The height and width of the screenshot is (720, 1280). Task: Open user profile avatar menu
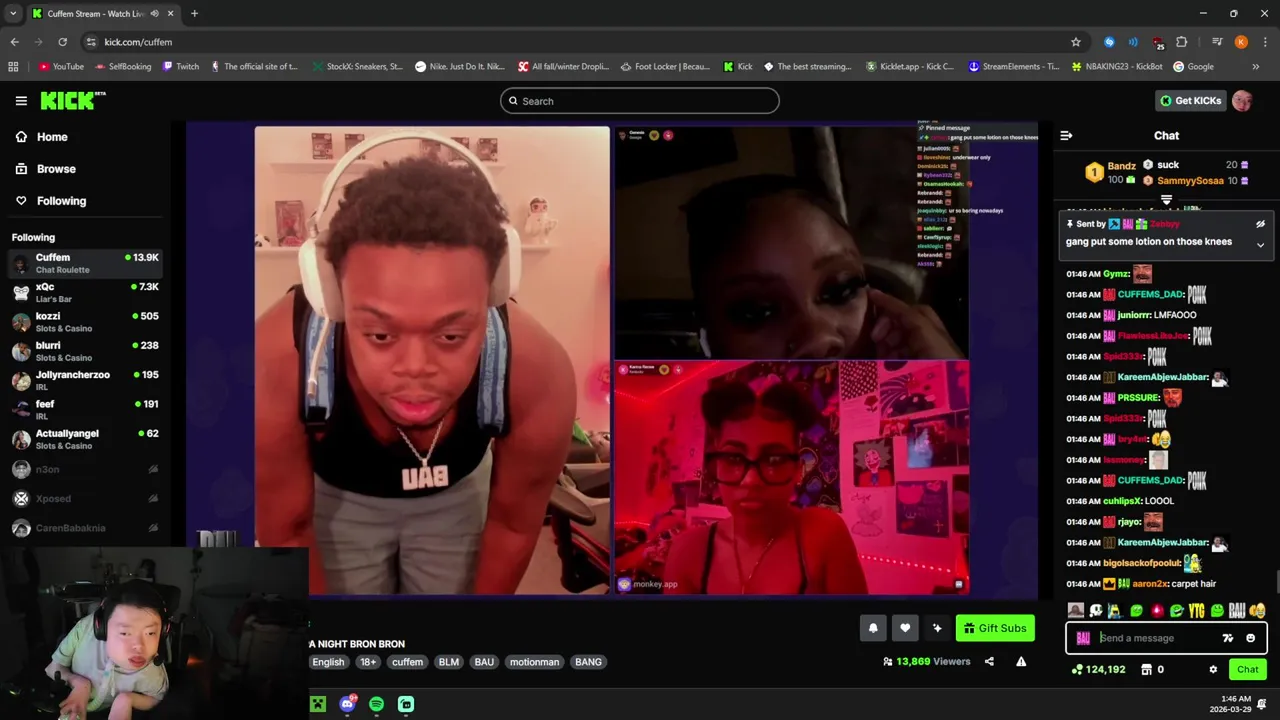(x=1242, y=101)
